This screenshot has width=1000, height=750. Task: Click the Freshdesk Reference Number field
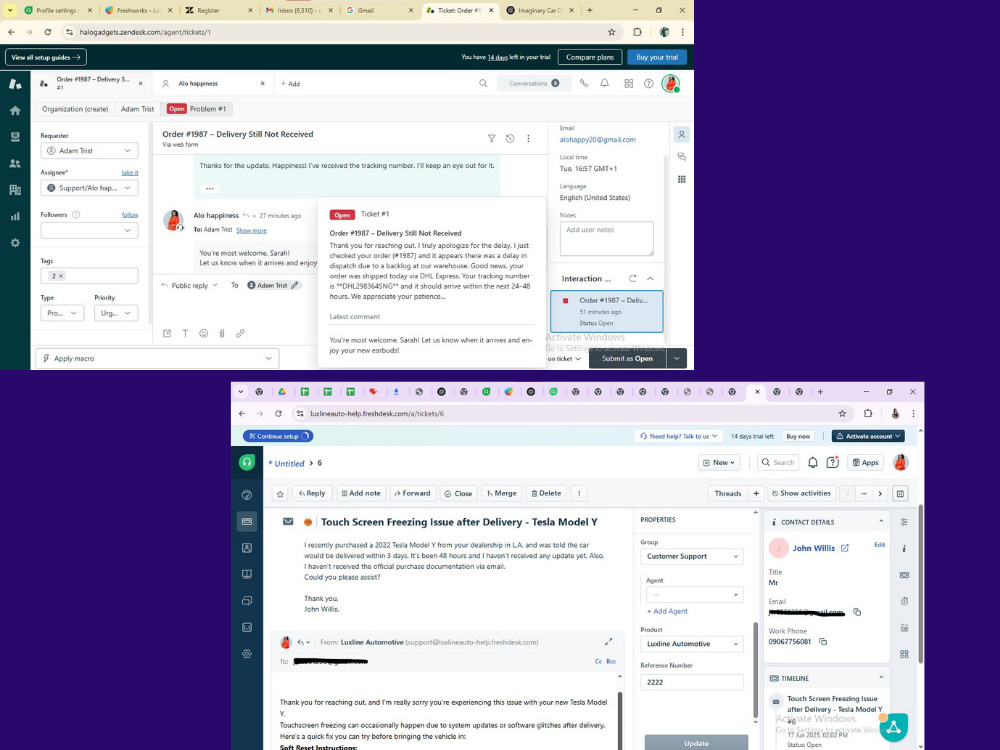click(692, 682)
